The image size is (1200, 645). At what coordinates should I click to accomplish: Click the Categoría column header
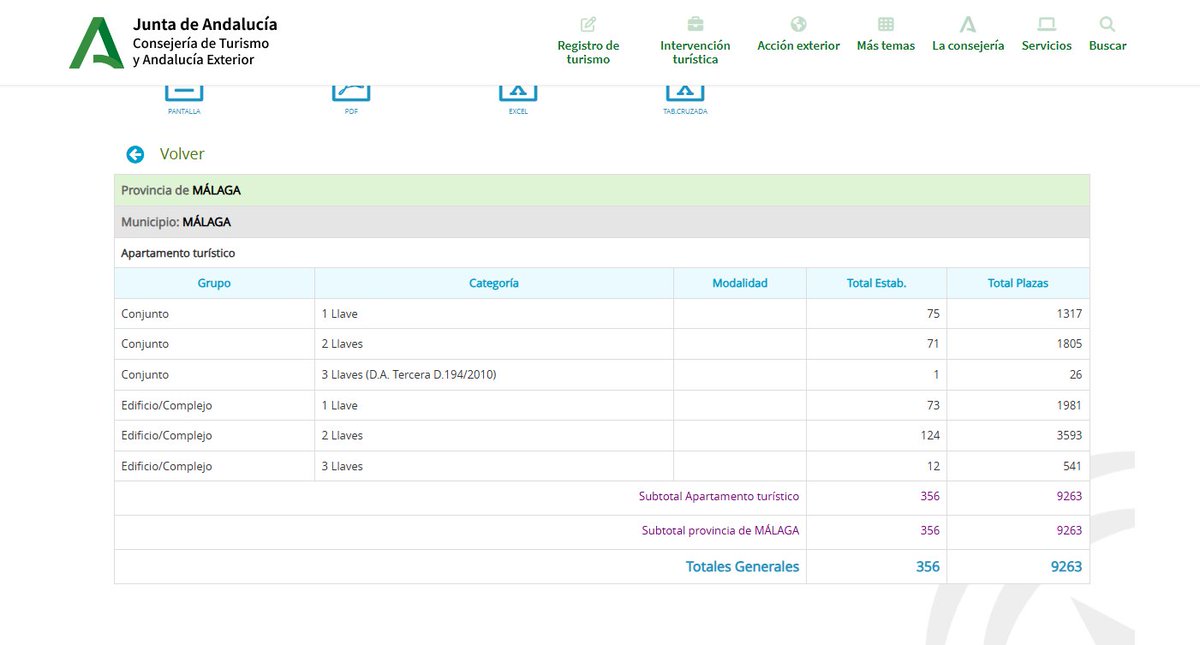(494, 283)
